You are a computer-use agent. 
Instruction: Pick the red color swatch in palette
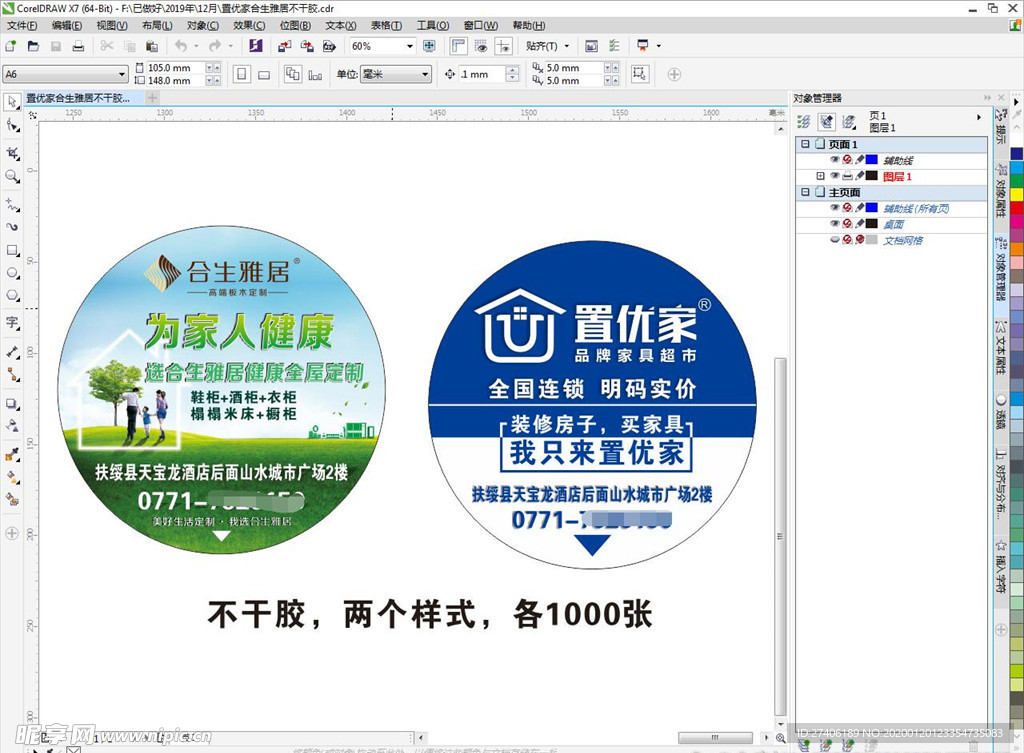pyautogui.click(x=1017, y=208)
